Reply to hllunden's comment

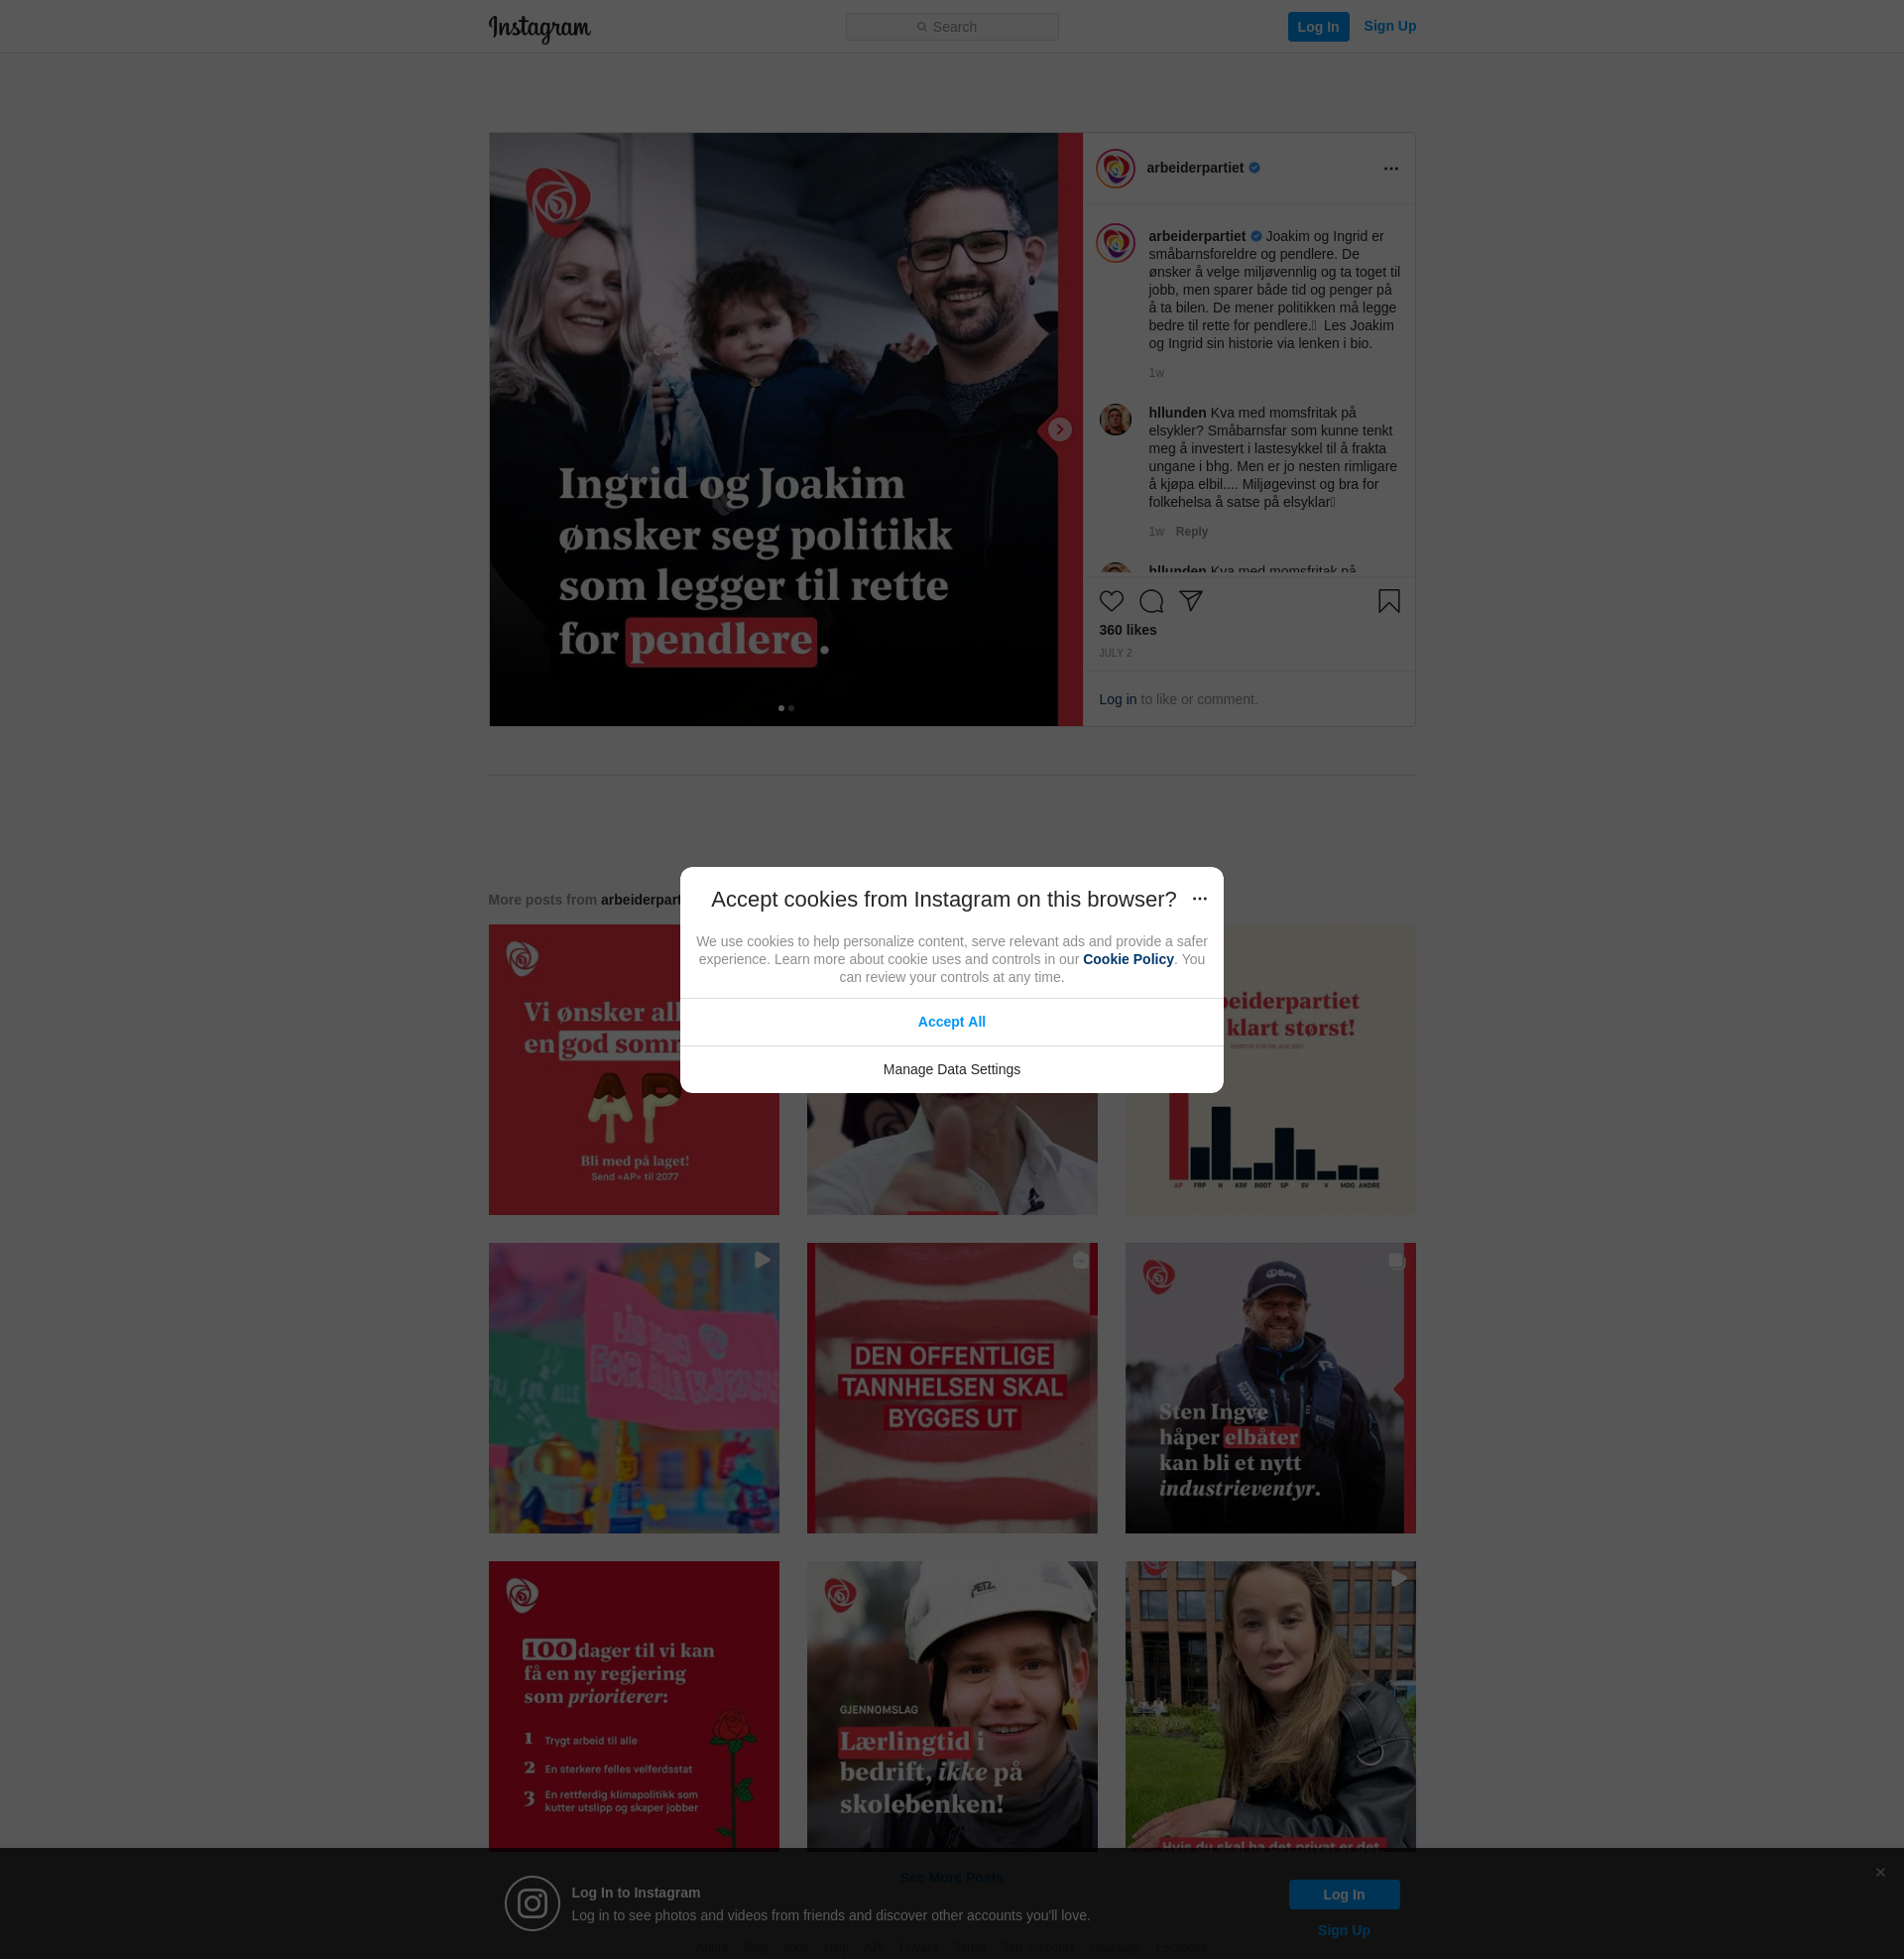click(1191, 532)
